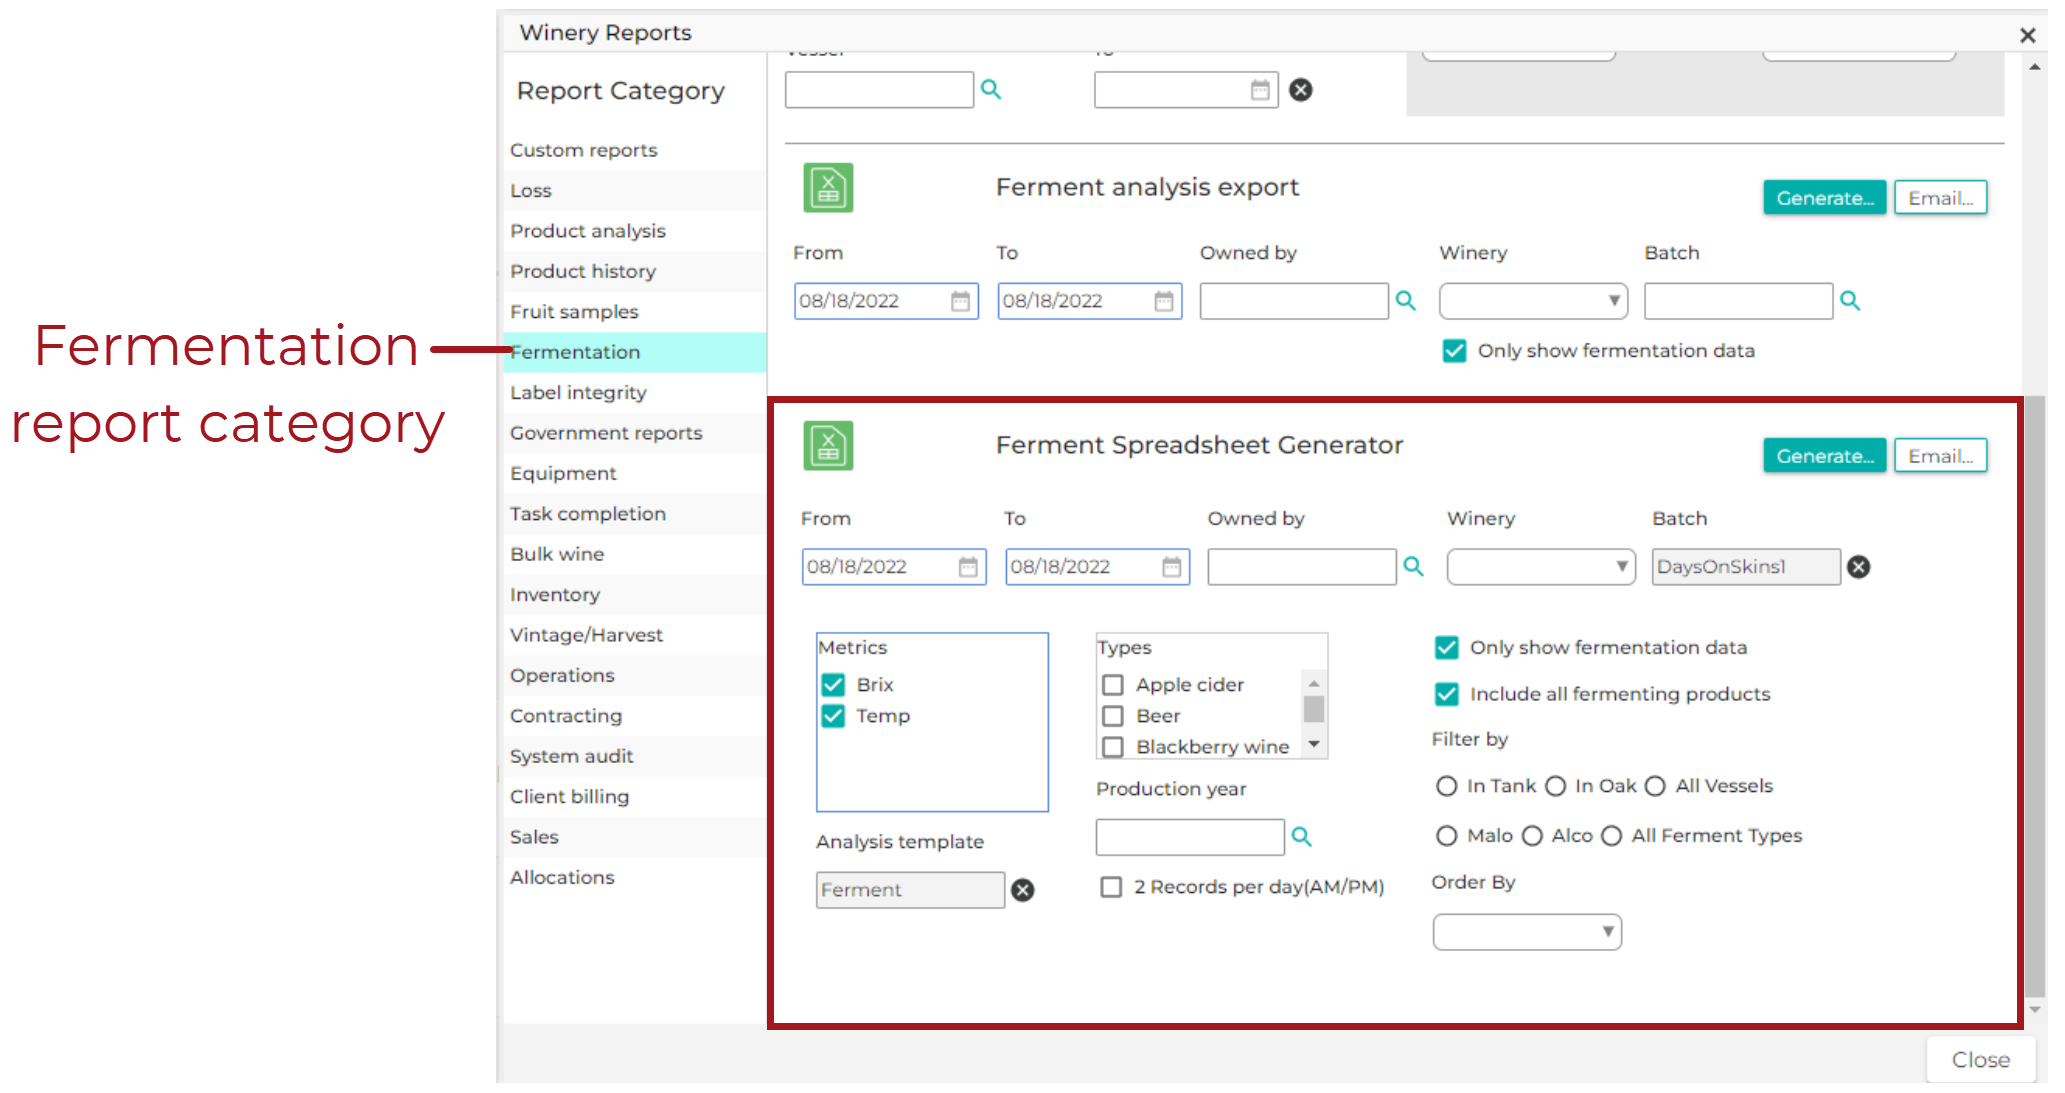The width and height of the screenshot is (2065, 1093).
Task: Open Production year search lookup
Action: tap(1301, 836)
